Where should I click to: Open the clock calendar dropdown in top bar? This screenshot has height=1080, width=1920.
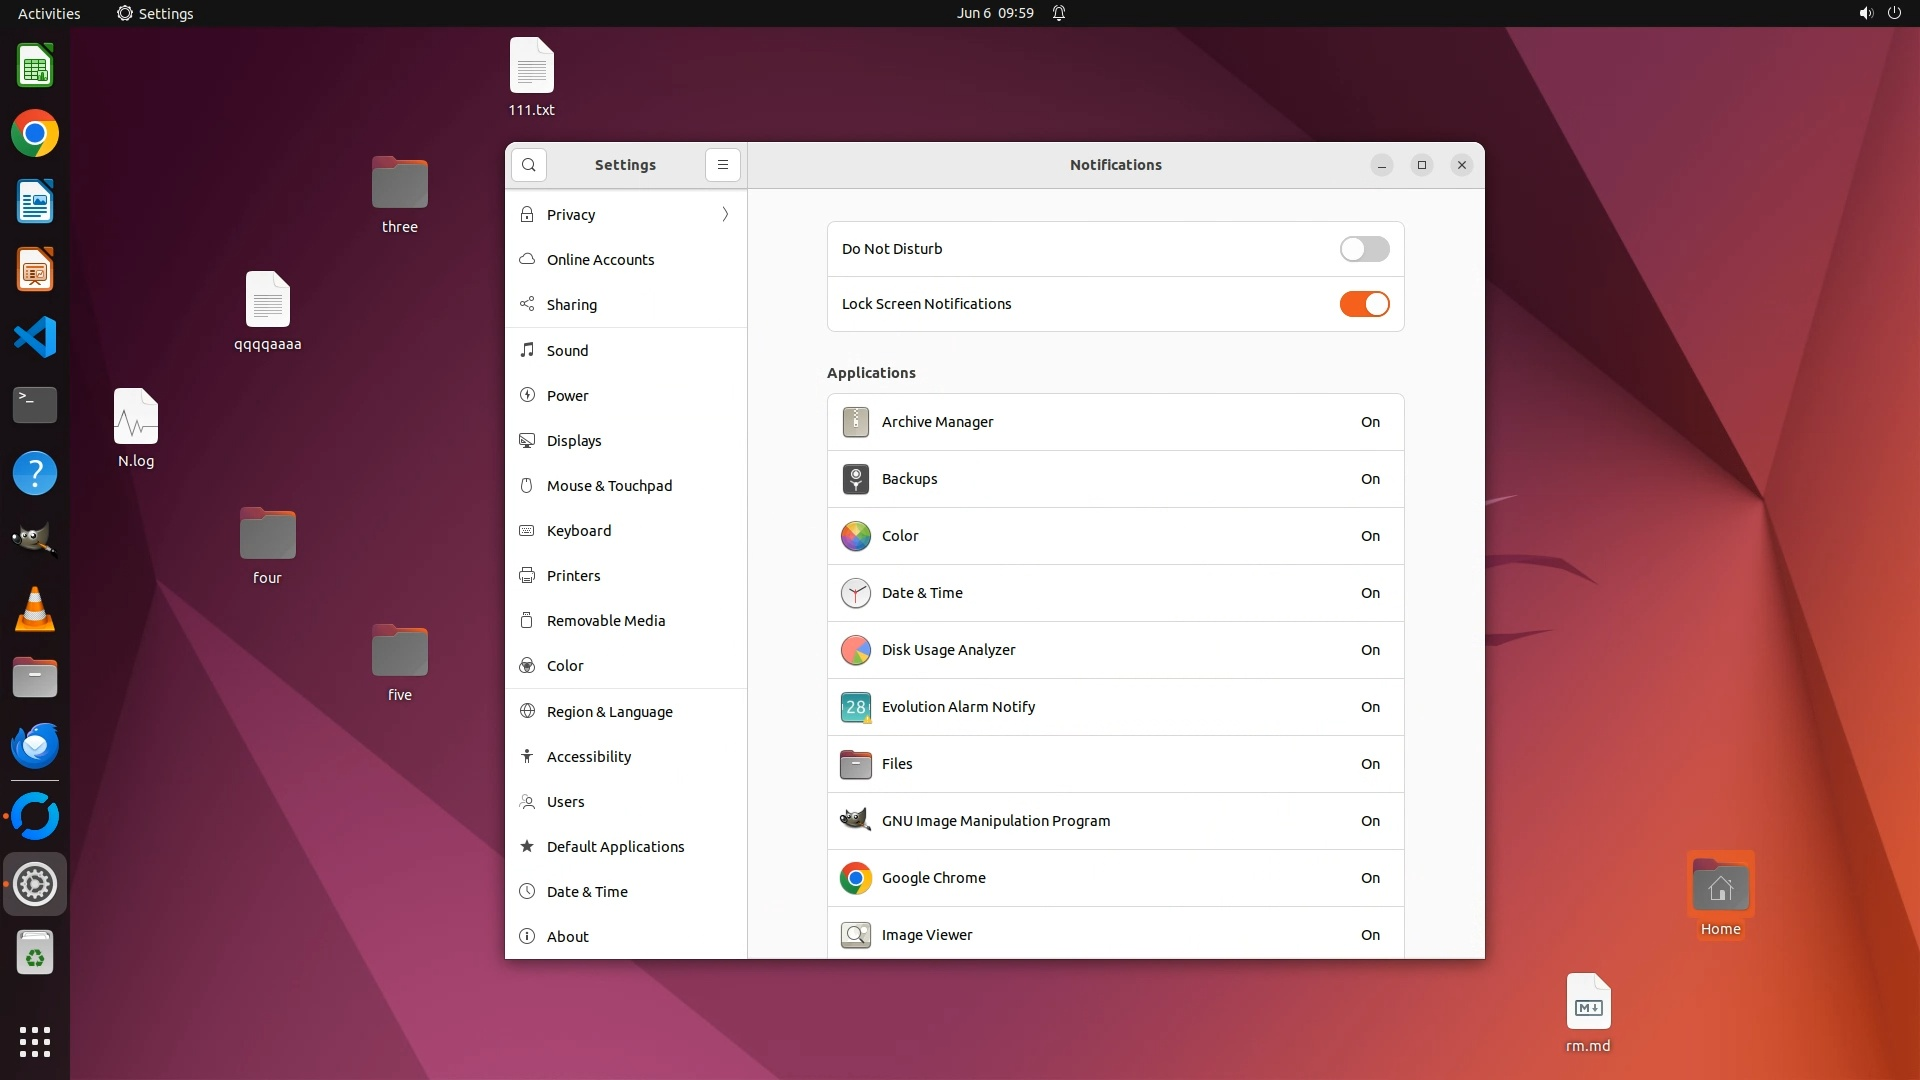[x=994, y=13]
